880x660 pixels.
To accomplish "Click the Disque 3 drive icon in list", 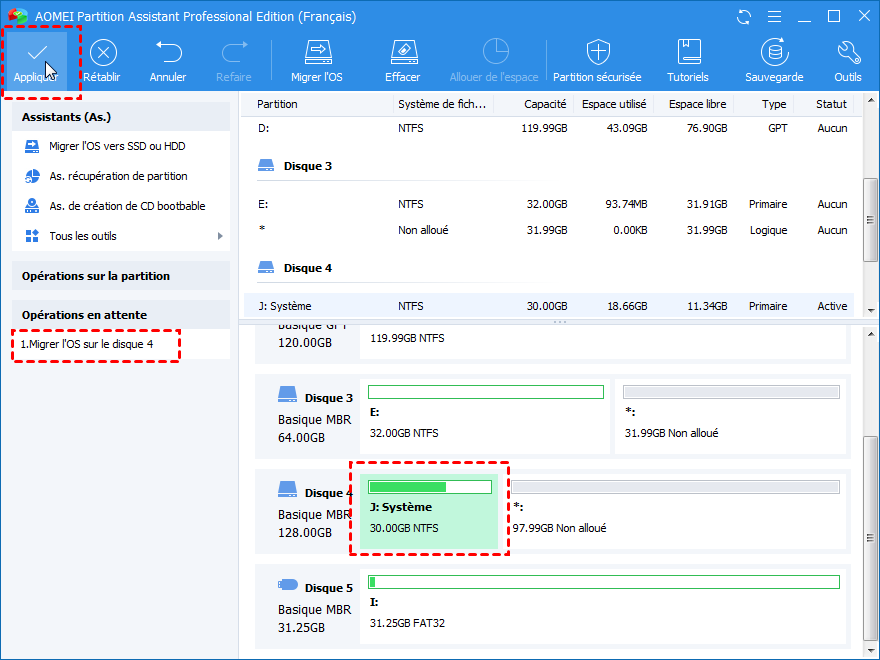I will tap(266, 166).
